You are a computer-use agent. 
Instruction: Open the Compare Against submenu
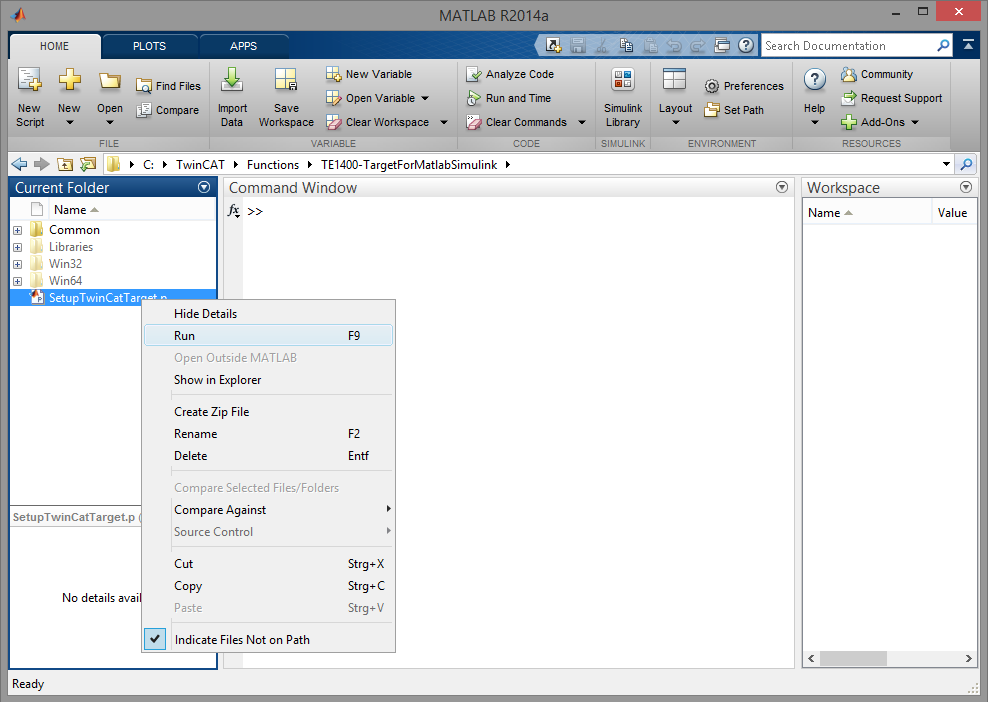[x=268, y=509]
